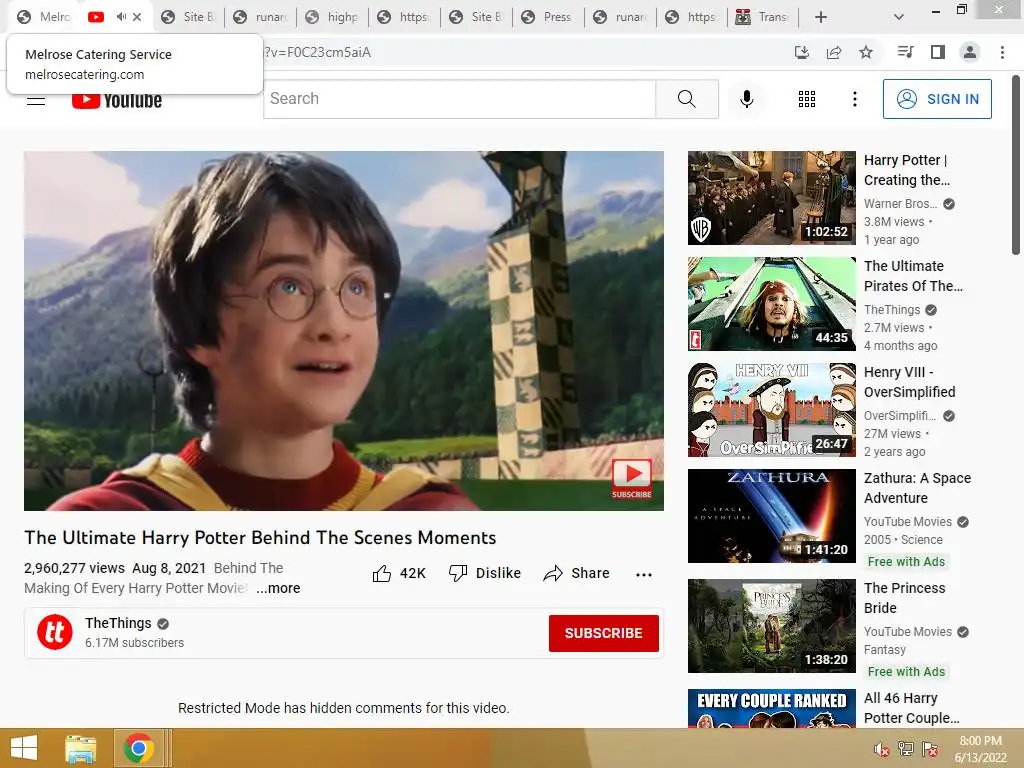The height and width of the screenshot is (768, 1024).
Task: Open Zathura: A Space Adventure title
Action: [x=917, y=488]
